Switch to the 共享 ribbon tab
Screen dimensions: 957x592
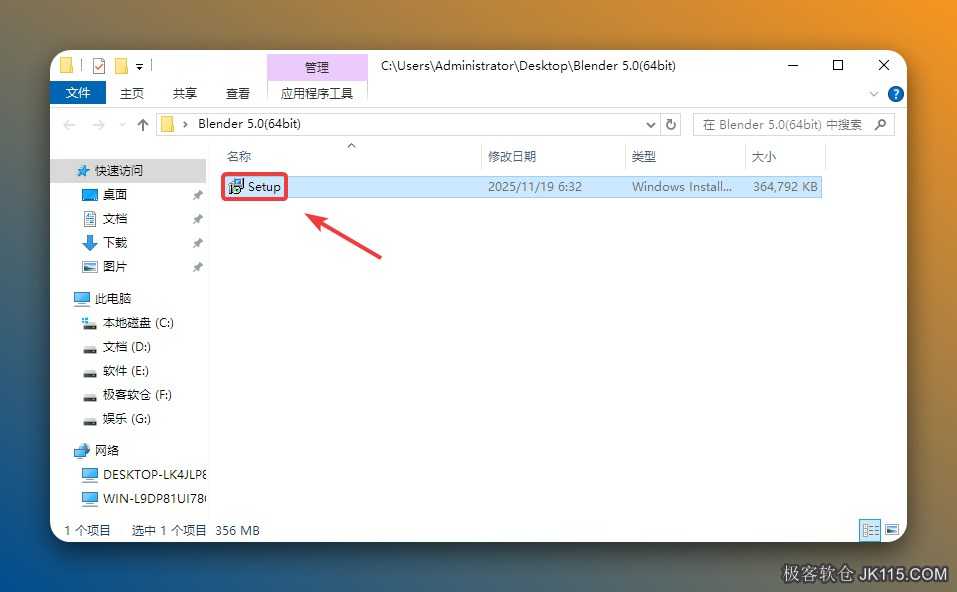(184, 93)
